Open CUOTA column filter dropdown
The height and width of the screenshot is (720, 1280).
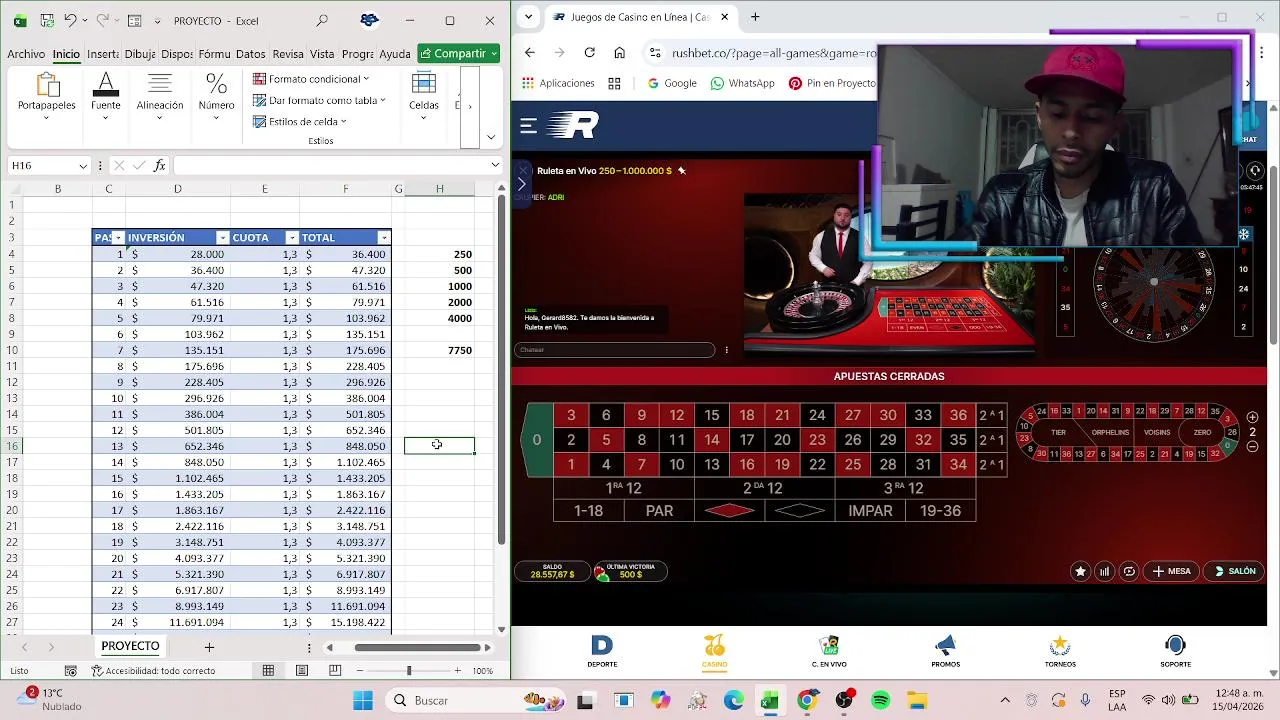(x=292, y=238)
